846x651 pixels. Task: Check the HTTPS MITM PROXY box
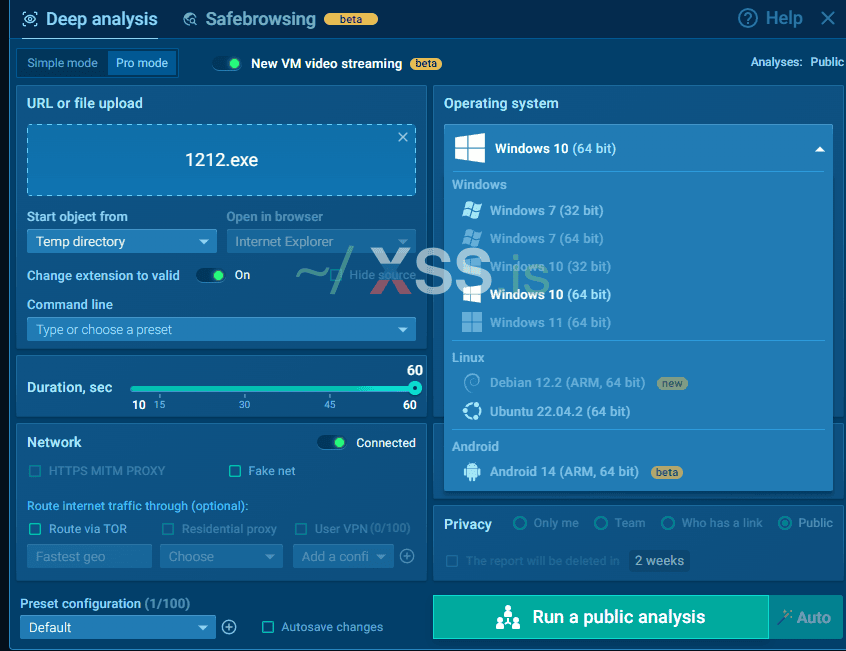coord(35,471)
